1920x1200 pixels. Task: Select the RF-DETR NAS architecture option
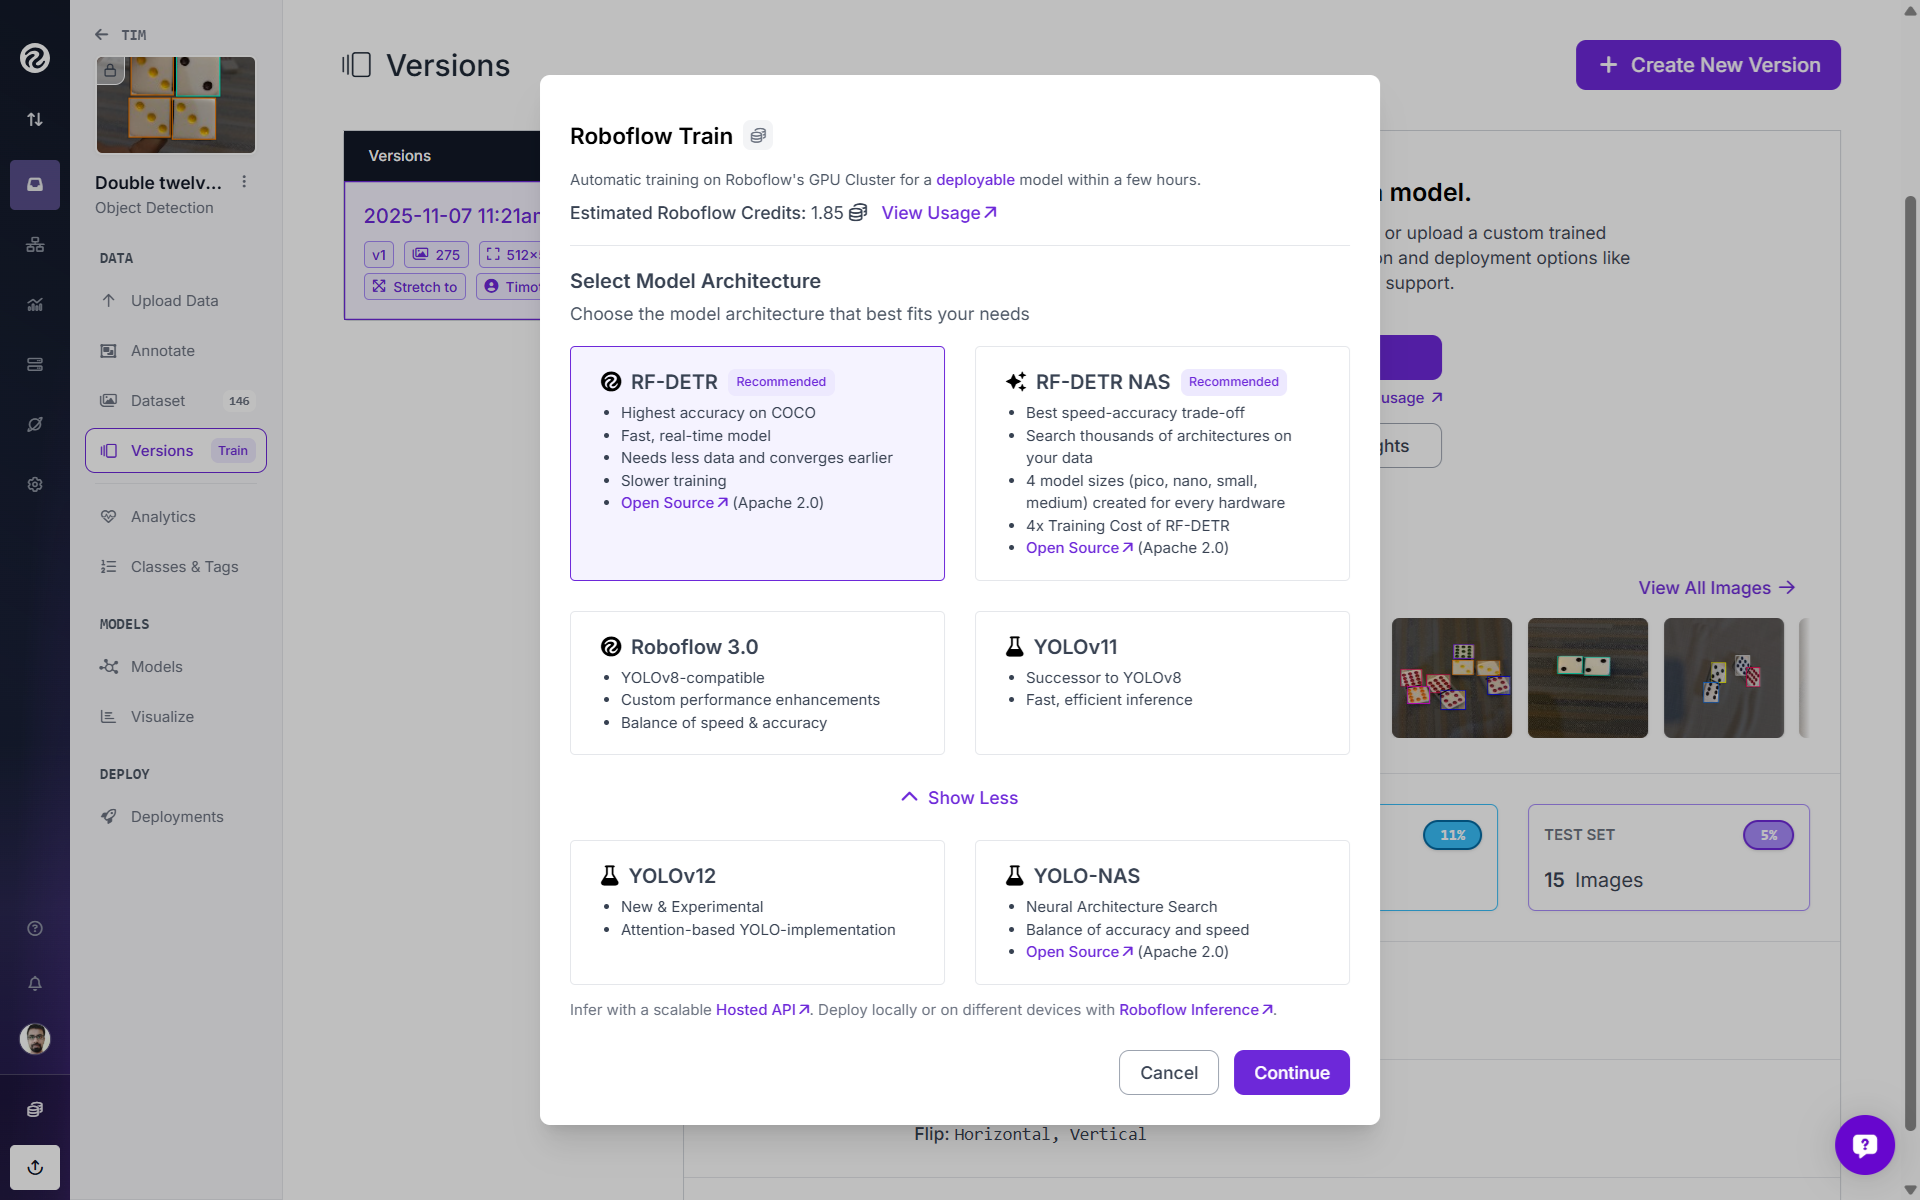click(1161, 463)
